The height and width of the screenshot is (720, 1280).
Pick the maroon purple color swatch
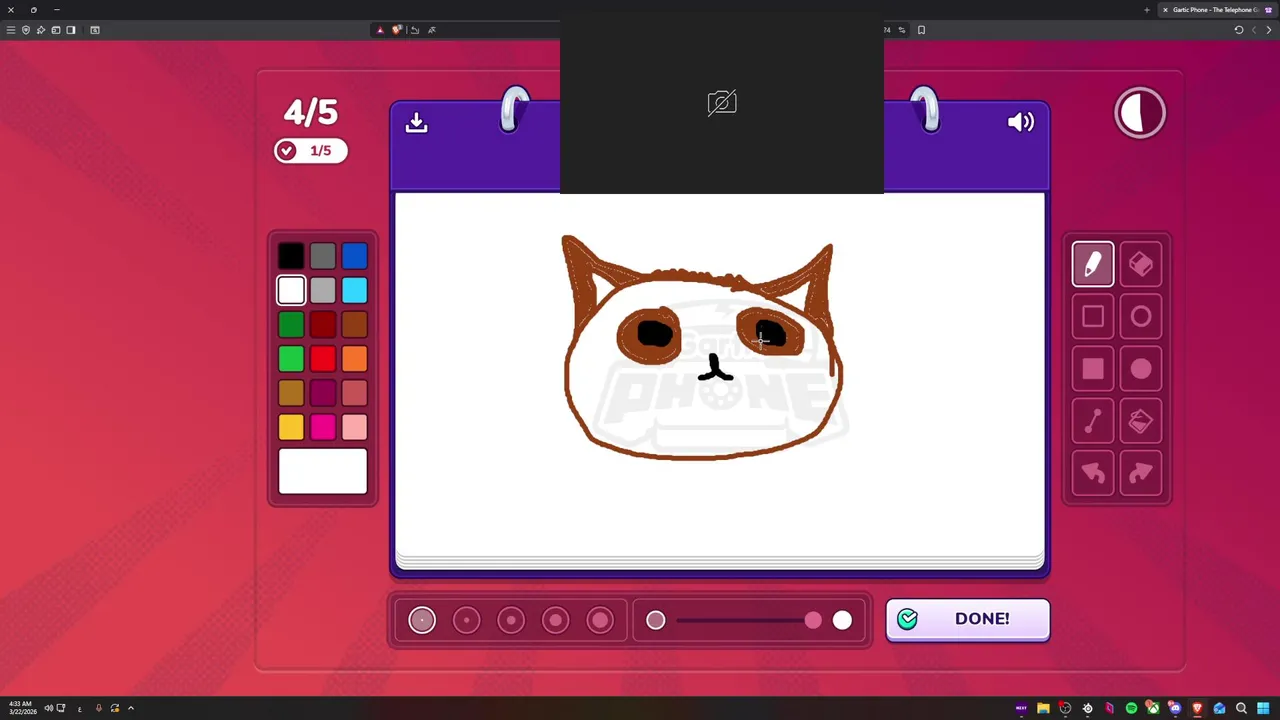click(323, 393)
